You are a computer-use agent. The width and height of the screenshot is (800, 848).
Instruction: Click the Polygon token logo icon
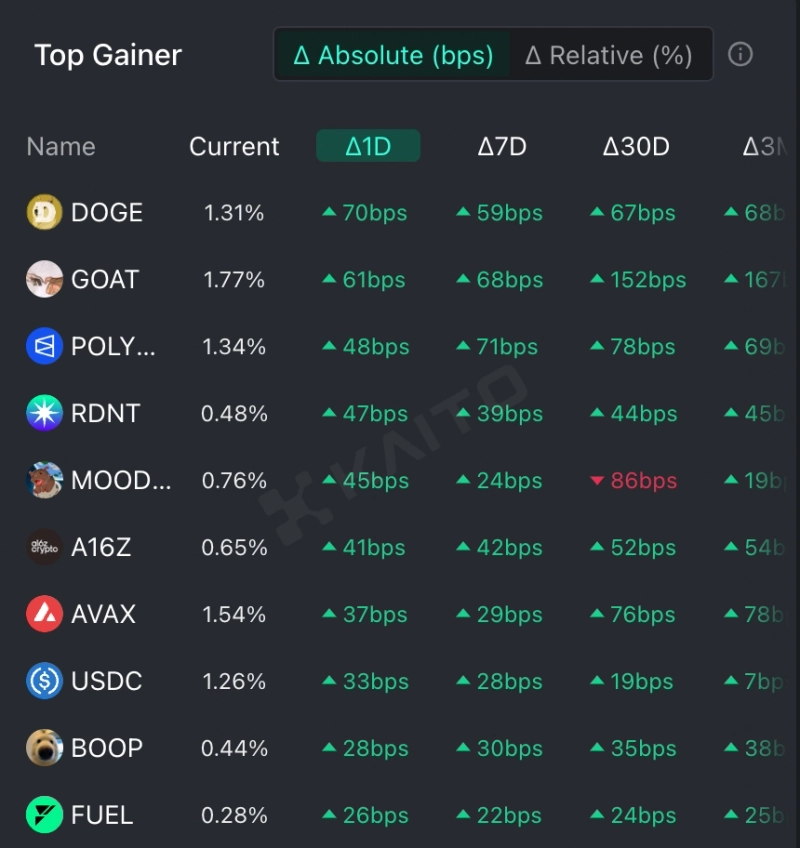pos(44,347)
